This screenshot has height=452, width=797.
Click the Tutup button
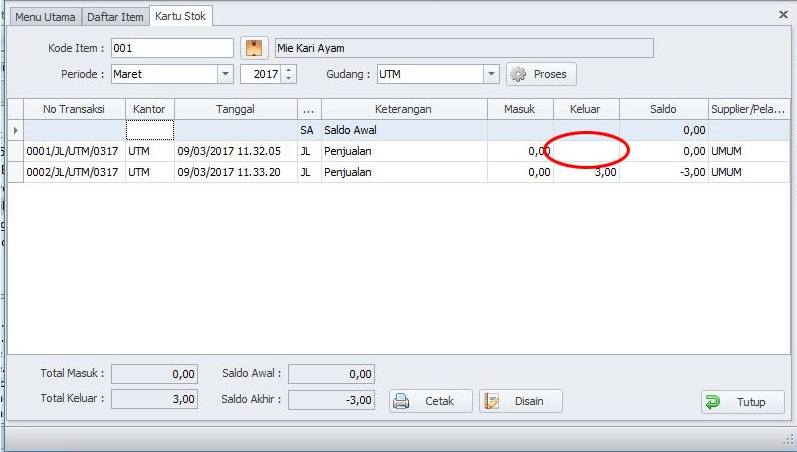tap(743, 402)
